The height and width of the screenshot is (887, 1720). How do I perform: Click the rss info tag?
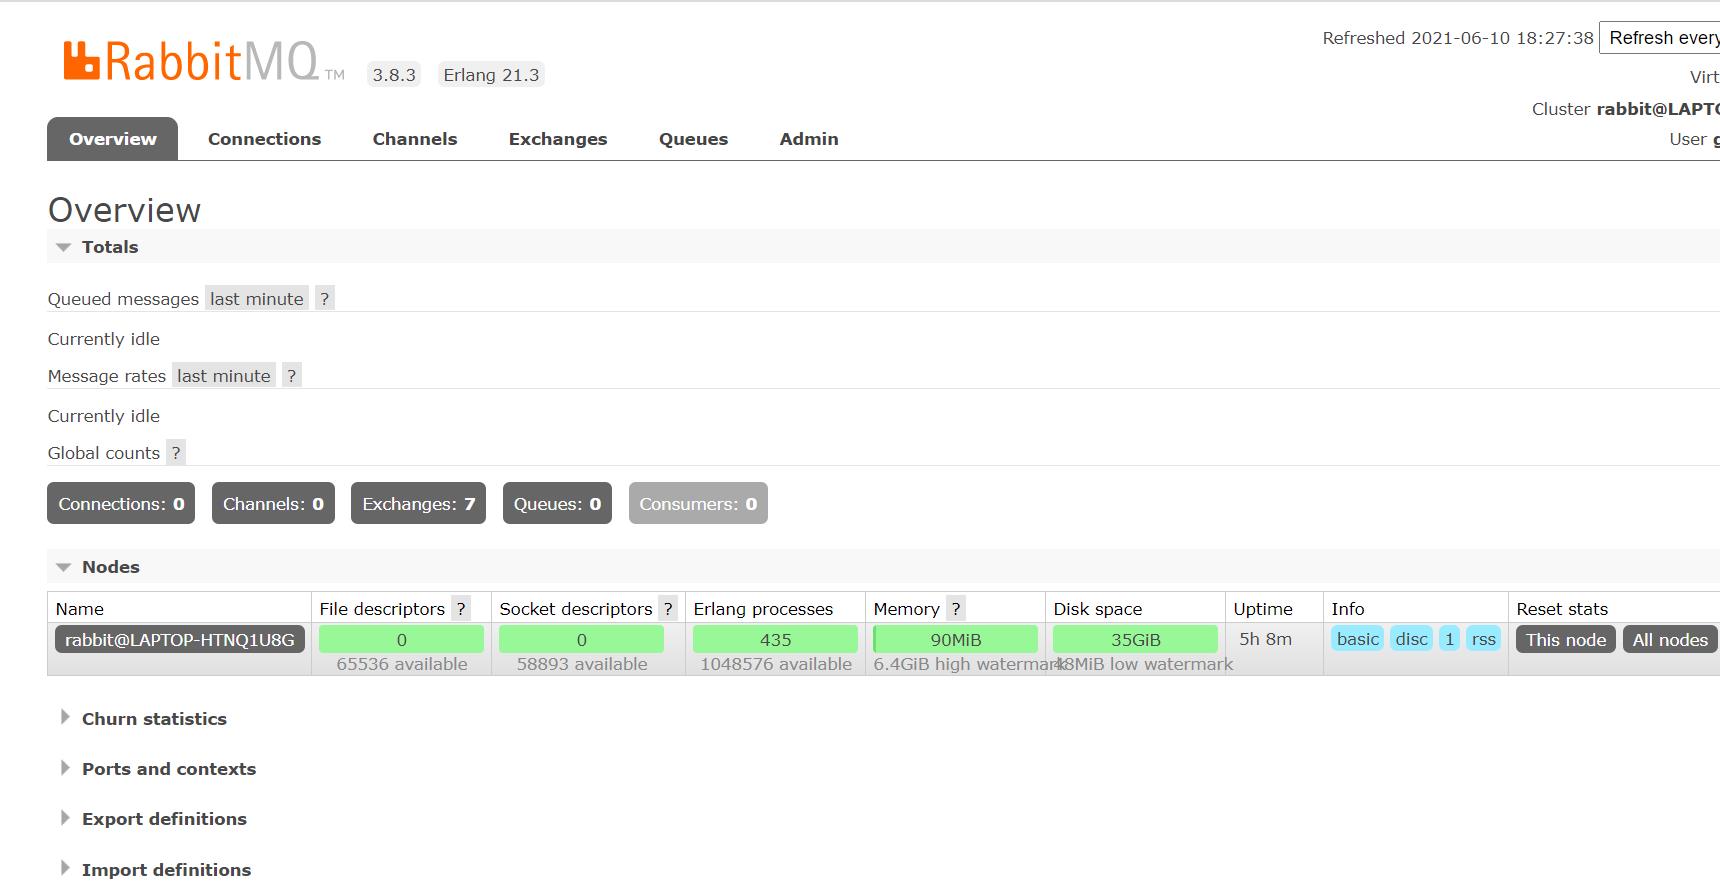pyautogui.click(x=1483, y=638)
